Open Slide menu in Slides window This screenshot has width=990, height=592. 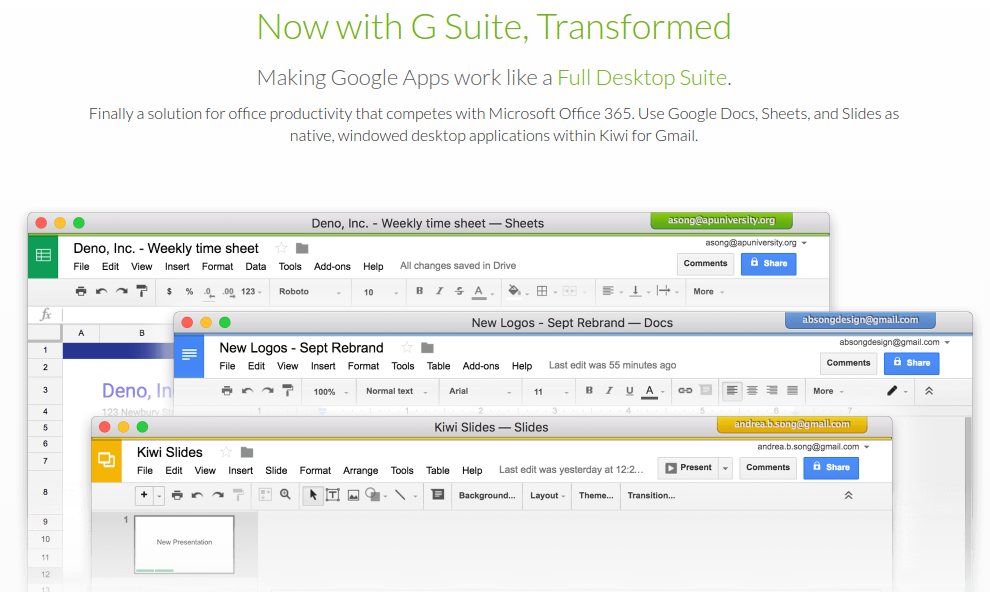276,471
